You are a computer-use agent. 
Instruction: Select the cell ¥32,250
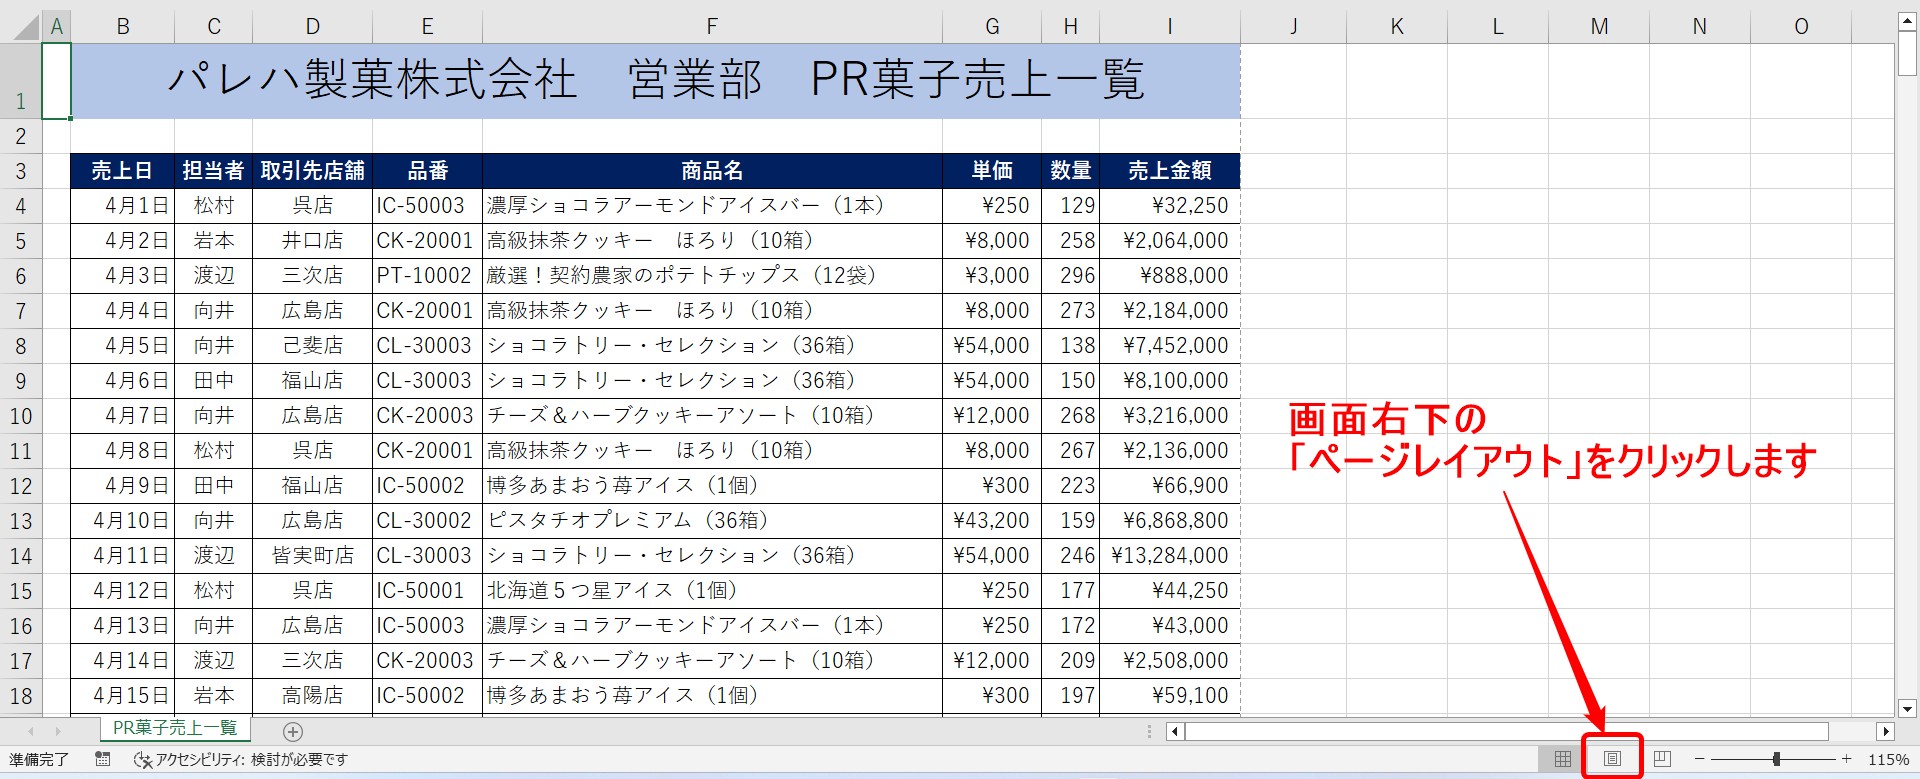coord(1170,206)
